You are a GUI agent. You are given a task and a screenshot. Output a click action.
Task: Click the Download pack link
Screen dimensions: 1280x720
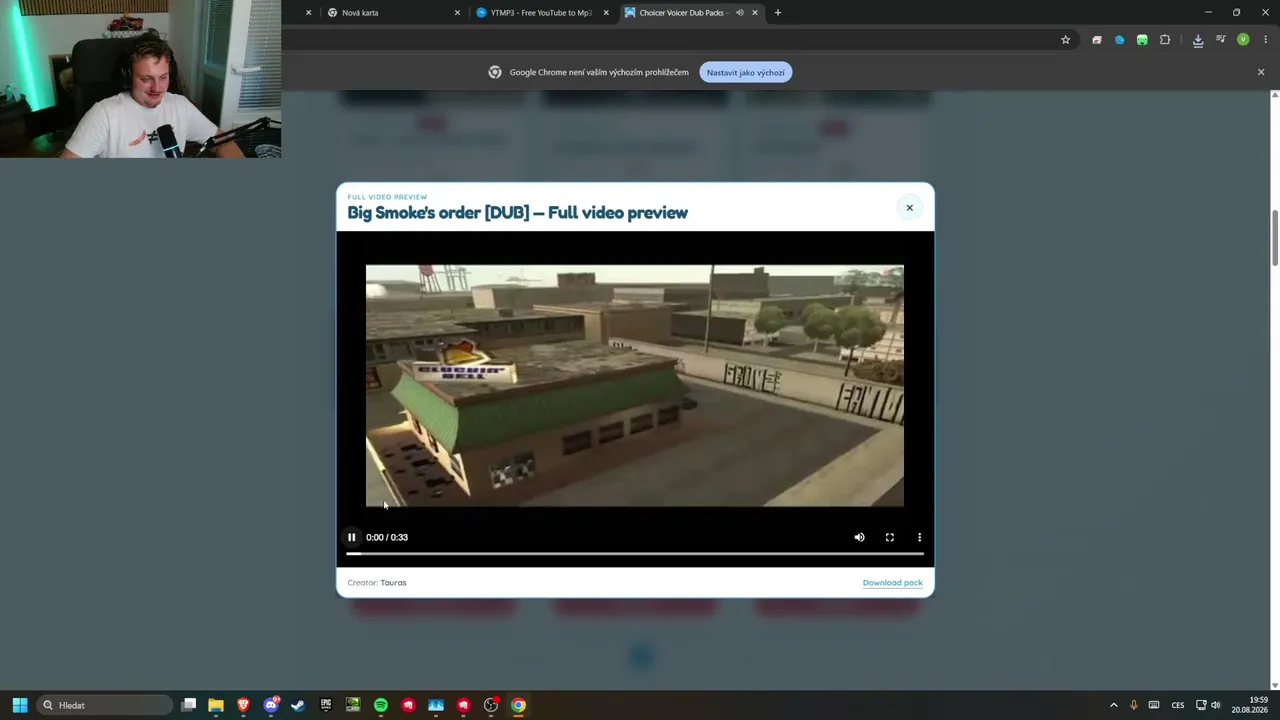892,583
